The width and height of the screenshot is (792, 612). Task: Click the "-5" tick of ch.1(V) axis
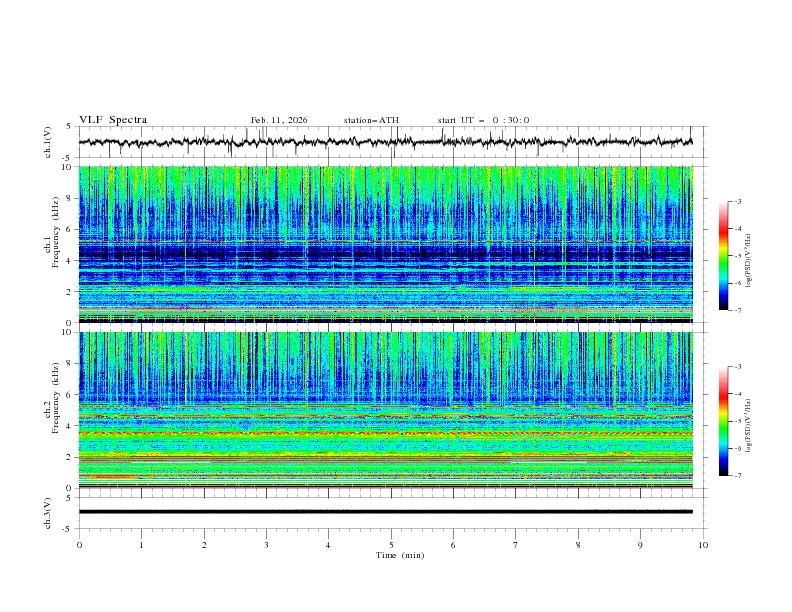tap(68, 158)
